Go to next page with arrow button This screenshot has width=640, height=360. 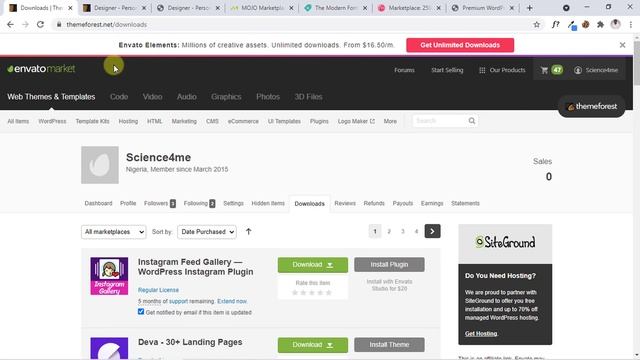[x=432, y=231]
